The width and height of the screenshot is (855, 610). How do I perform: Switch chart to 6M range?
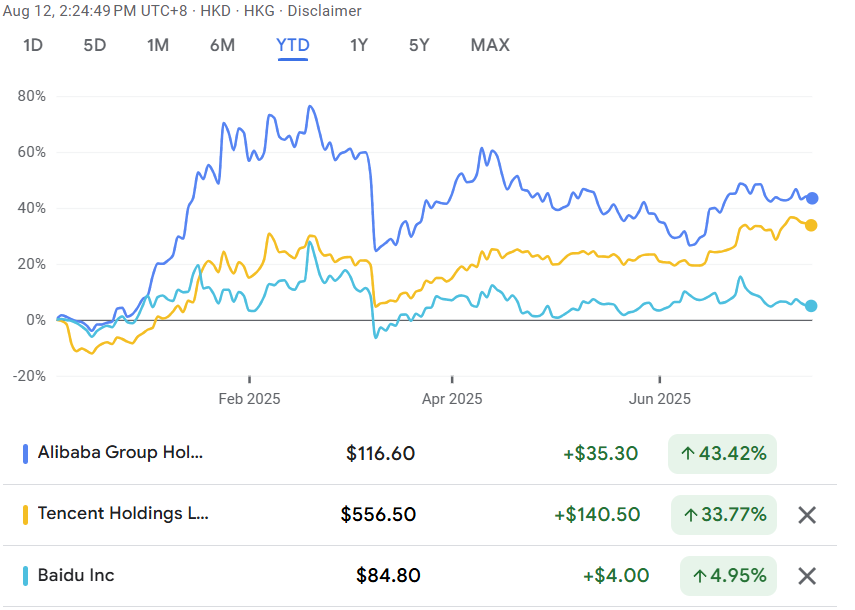tap(222, 45)
